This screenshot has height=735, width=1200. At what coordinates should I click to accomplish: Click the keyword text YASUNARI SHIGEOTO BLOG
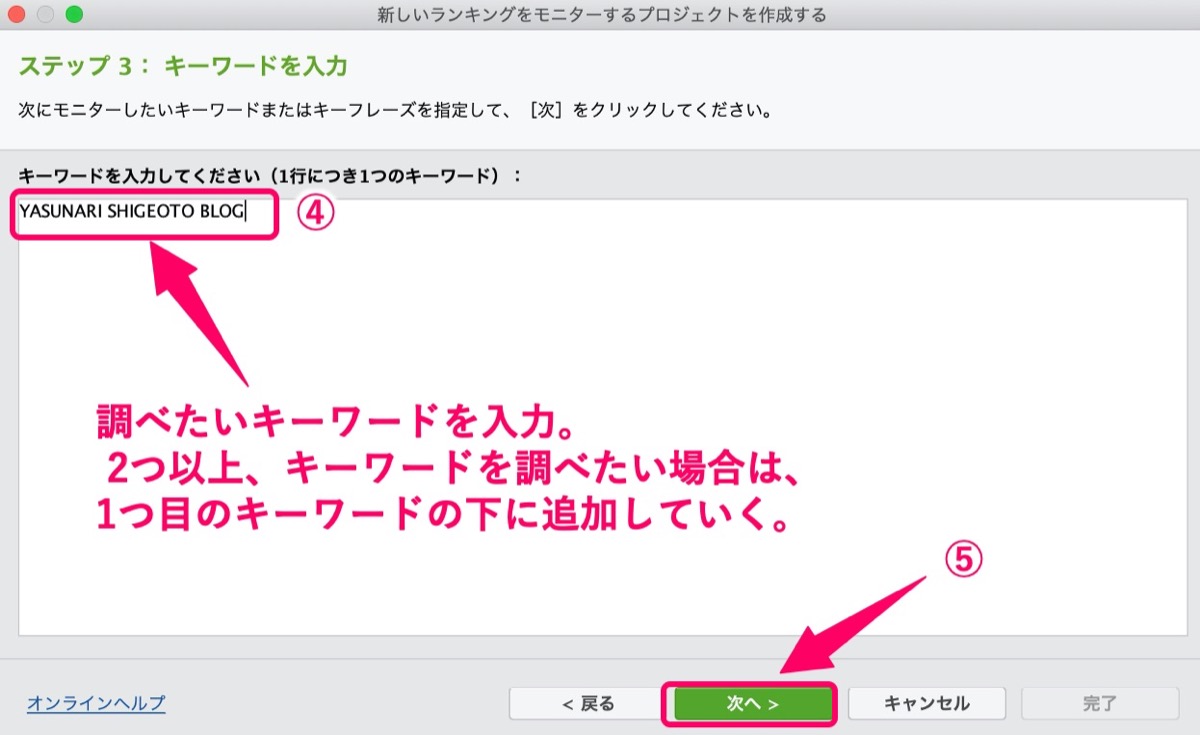(x=132, y=211)
